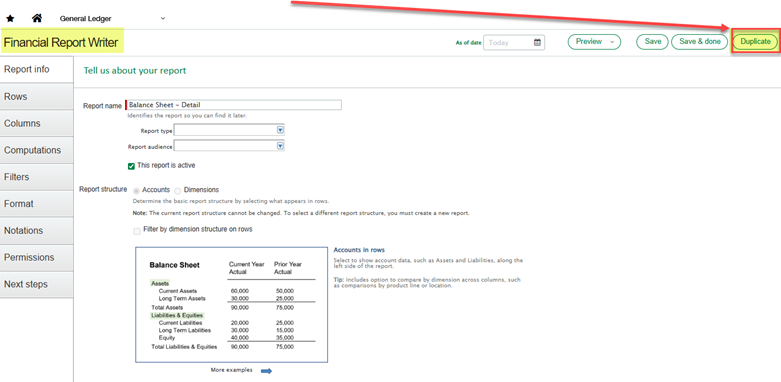
Task: Check Filter by dimension structure on rows
Action: coord(136,231)
